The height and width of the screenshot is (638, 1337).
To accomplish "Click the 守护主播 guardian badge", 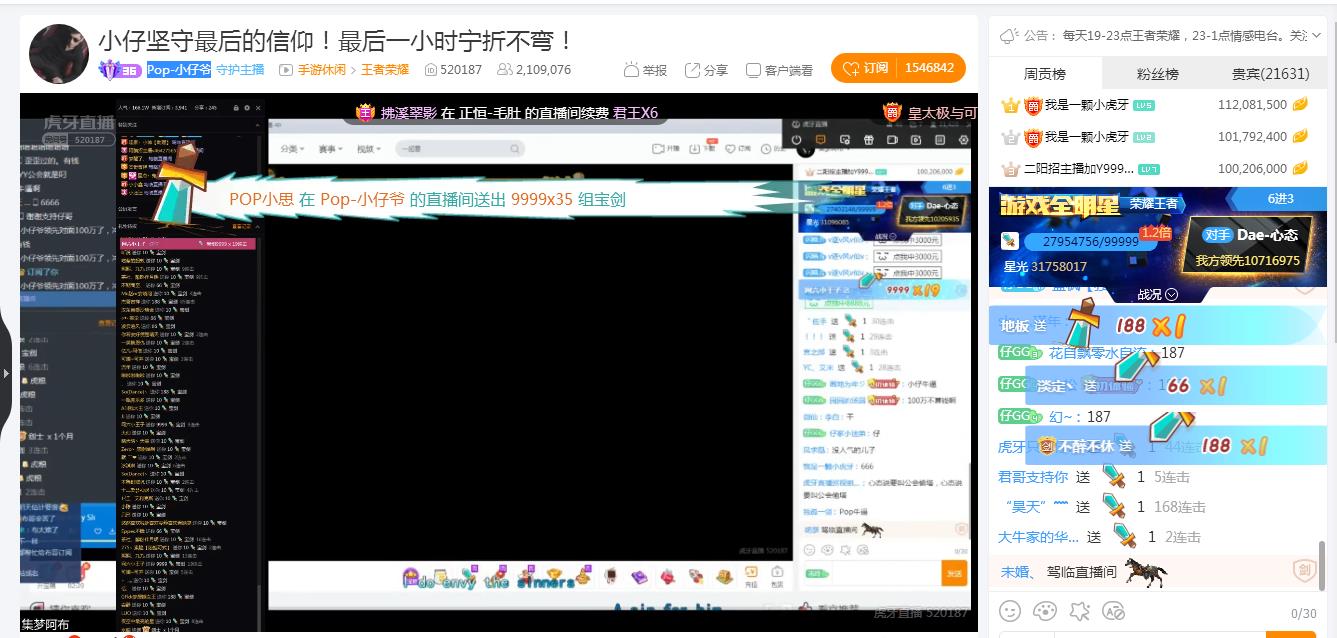I will point(240,70).
